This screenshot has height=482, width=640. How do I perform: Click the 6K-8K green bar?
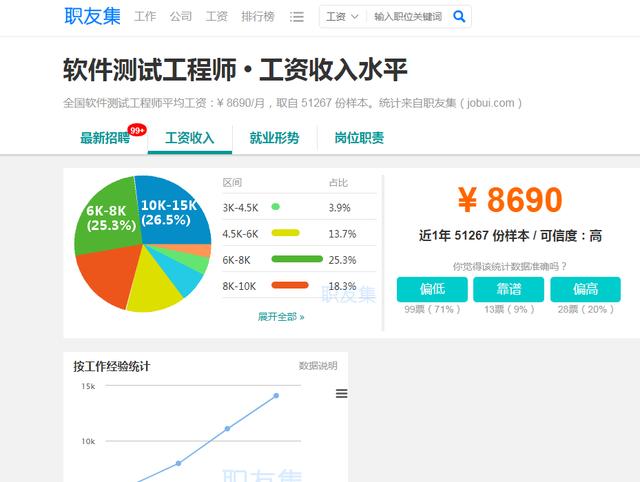(x=297, y=259)
